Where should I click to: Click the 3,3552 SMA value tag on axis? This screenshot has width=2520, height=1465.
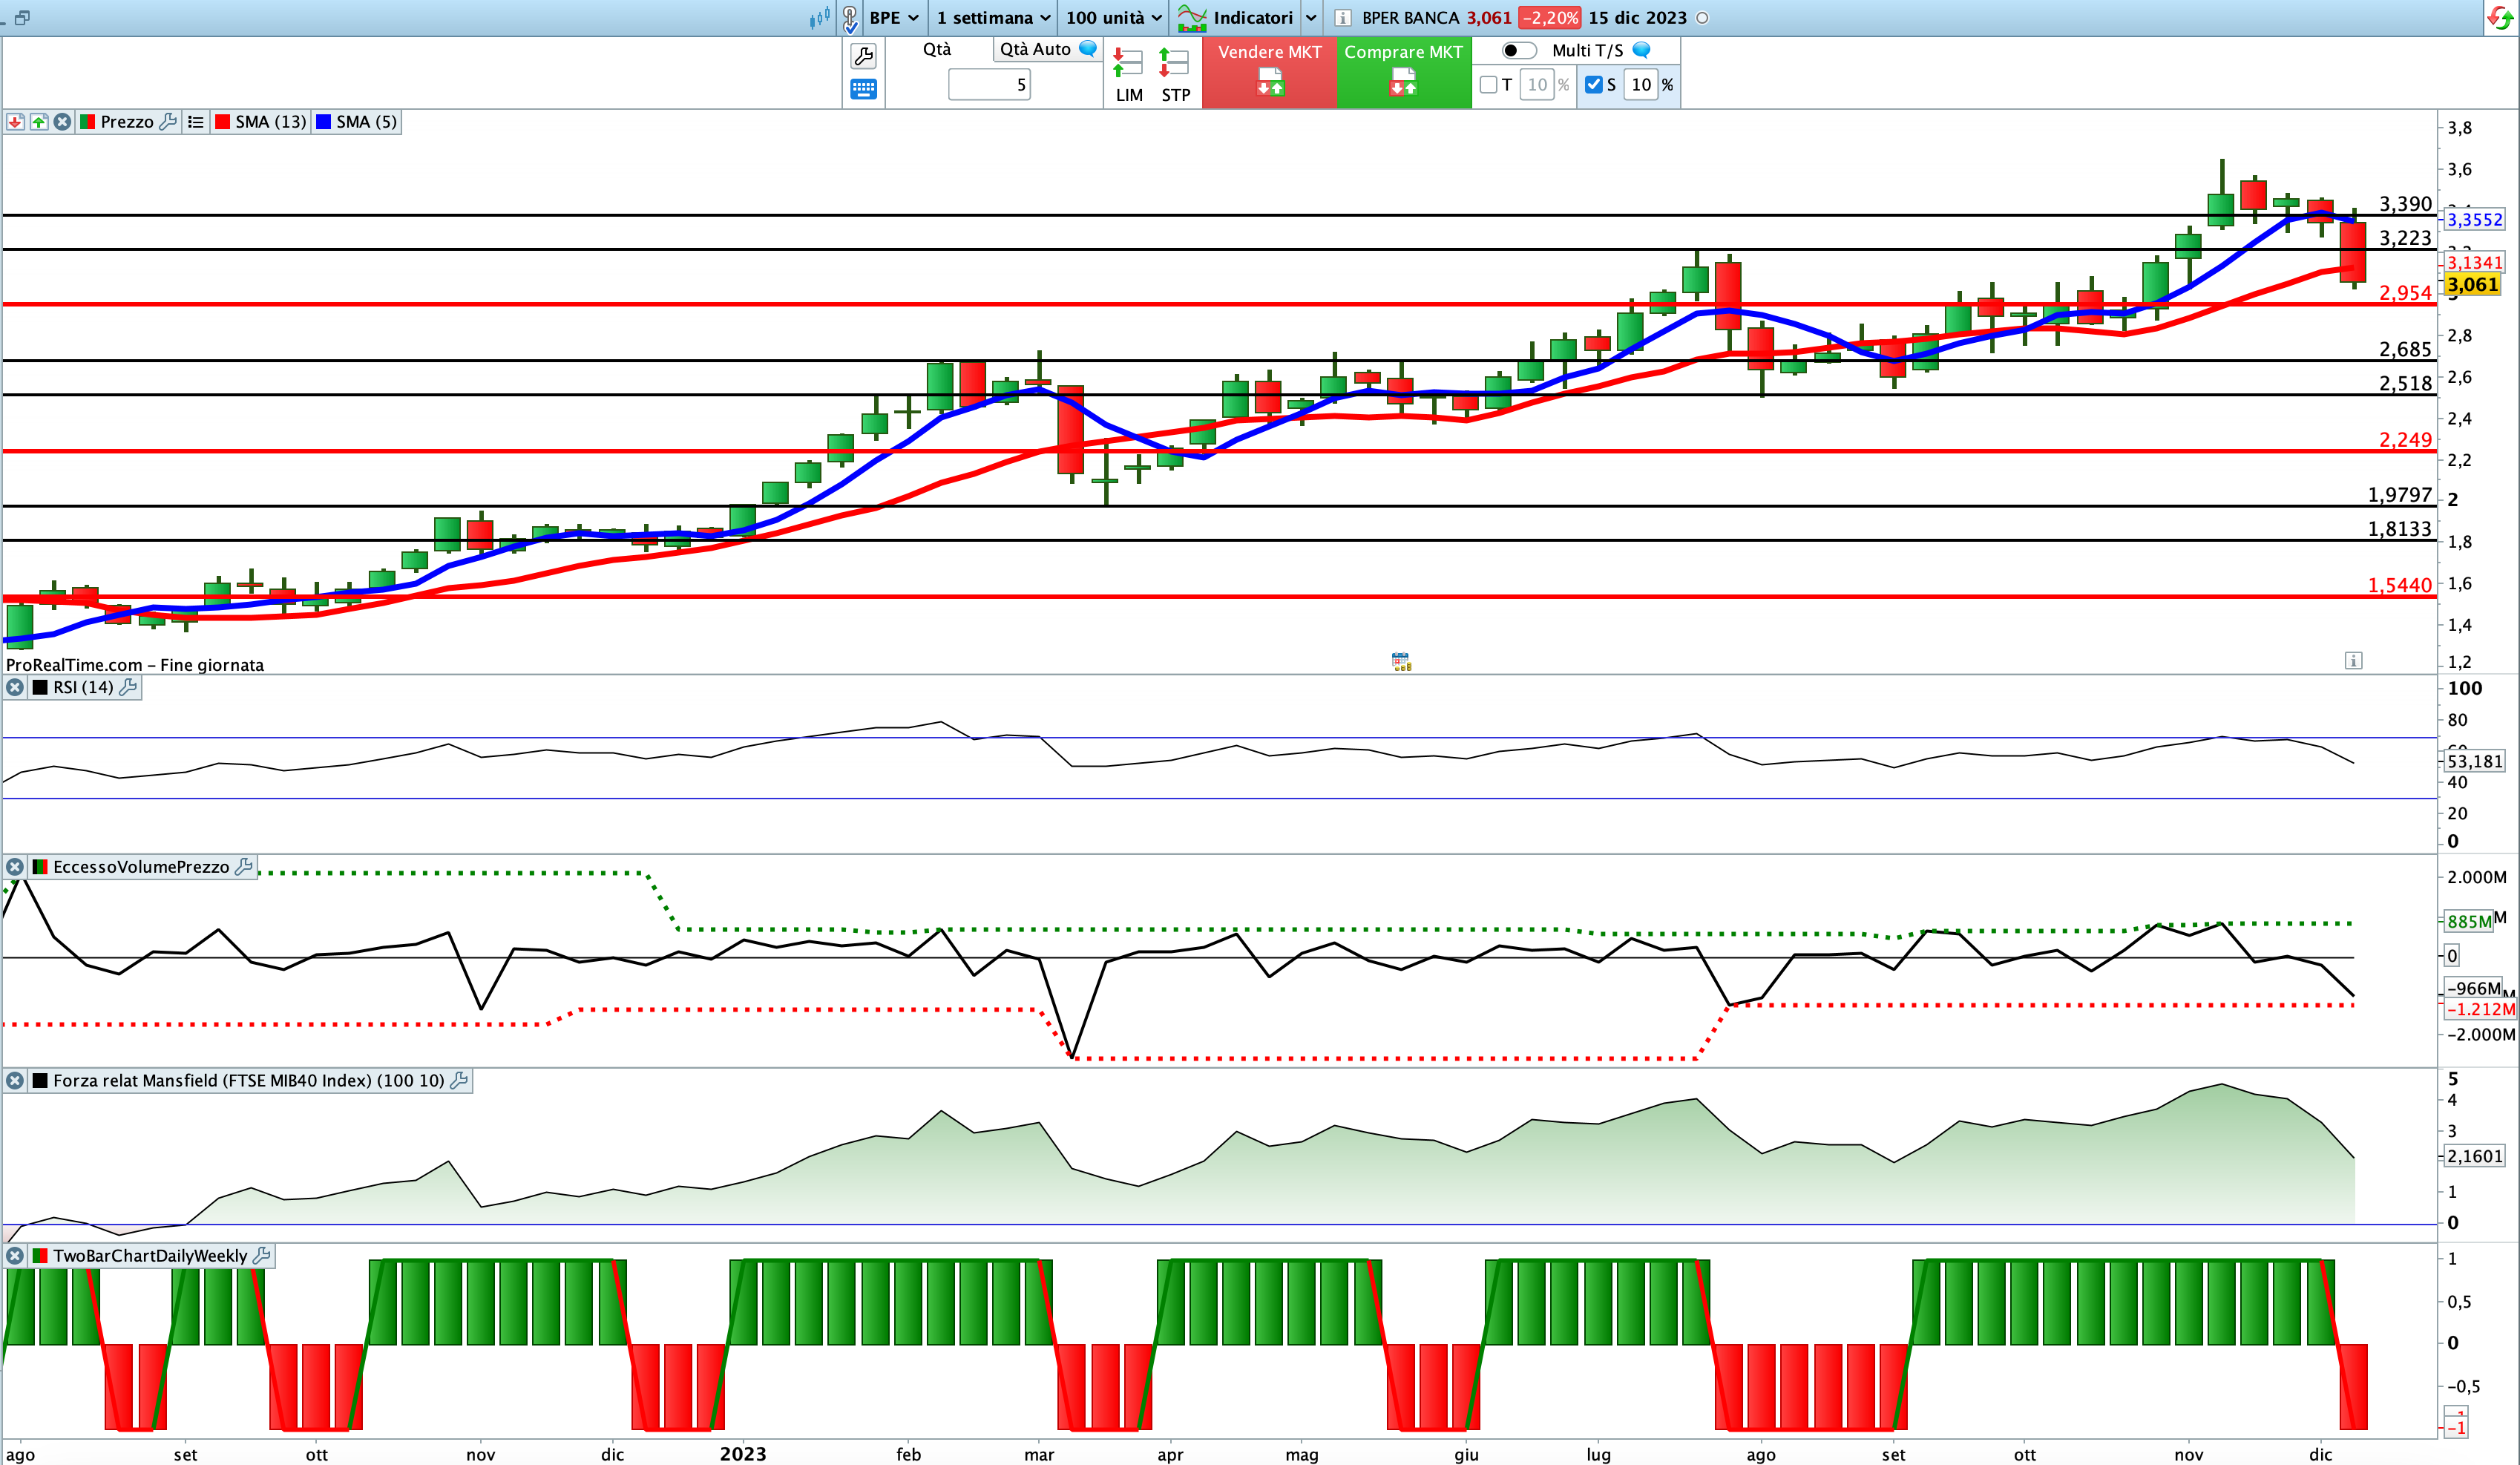(x=2474, y=219)
